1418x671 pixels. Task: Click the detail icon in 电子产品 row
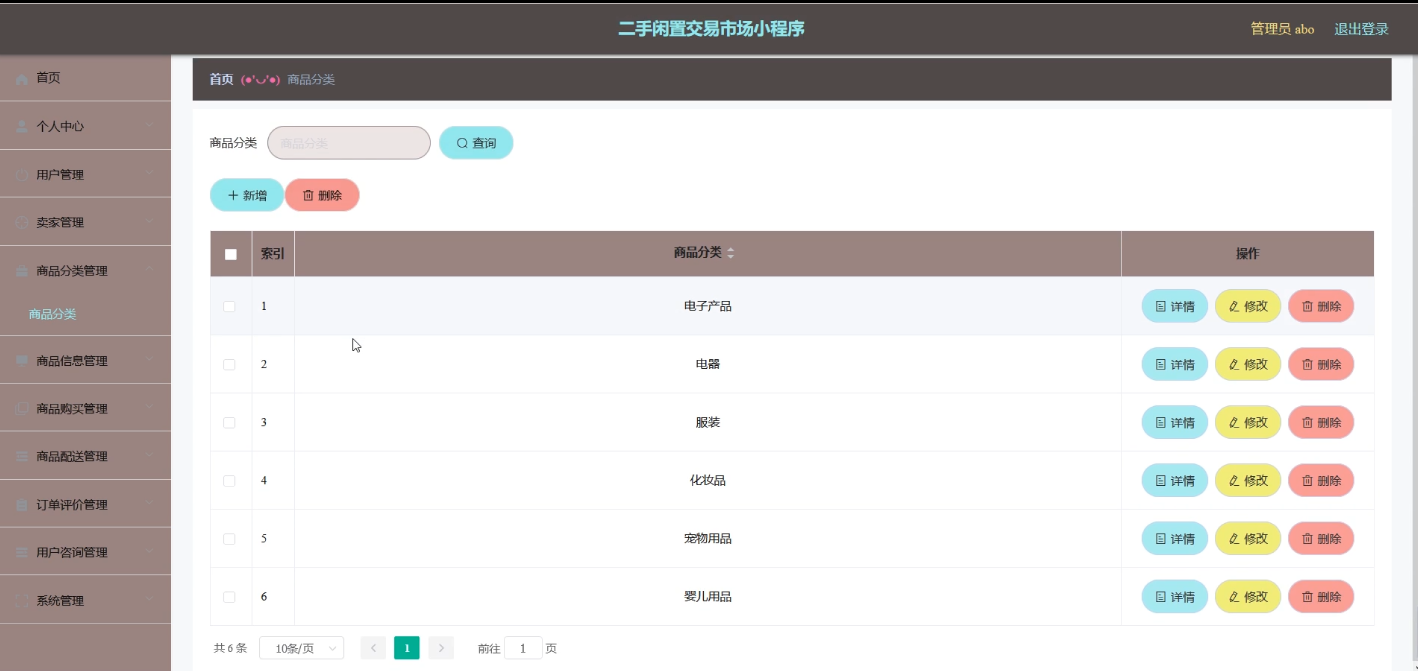tap(1160, 306)
